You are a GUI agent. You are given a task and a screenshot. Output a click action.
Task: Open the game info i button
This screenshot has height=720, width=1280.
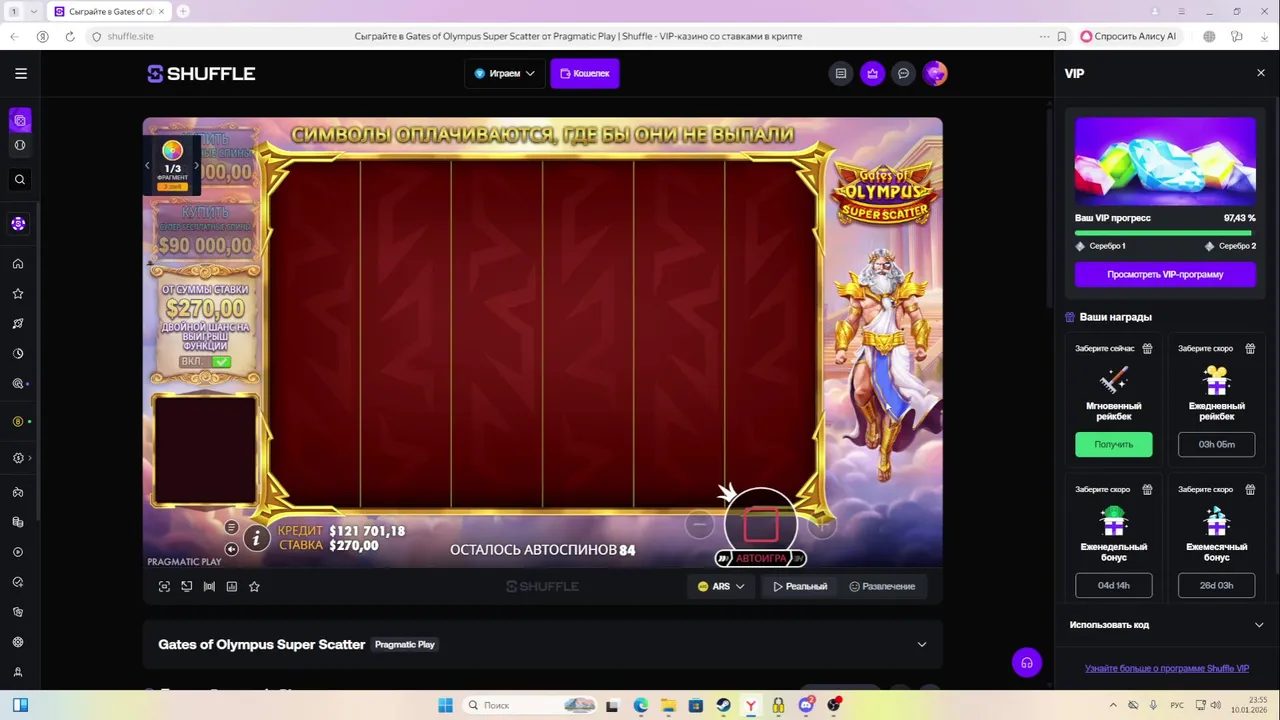click(x=256, y=538)
